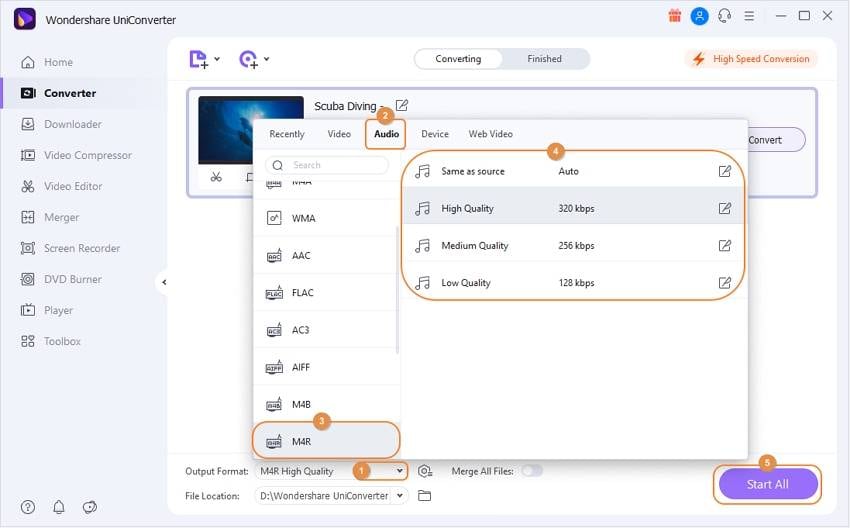Select Medium Quality 256 kbps preset
This screenshot has width=850, height=528.
(x=573, y=246)
